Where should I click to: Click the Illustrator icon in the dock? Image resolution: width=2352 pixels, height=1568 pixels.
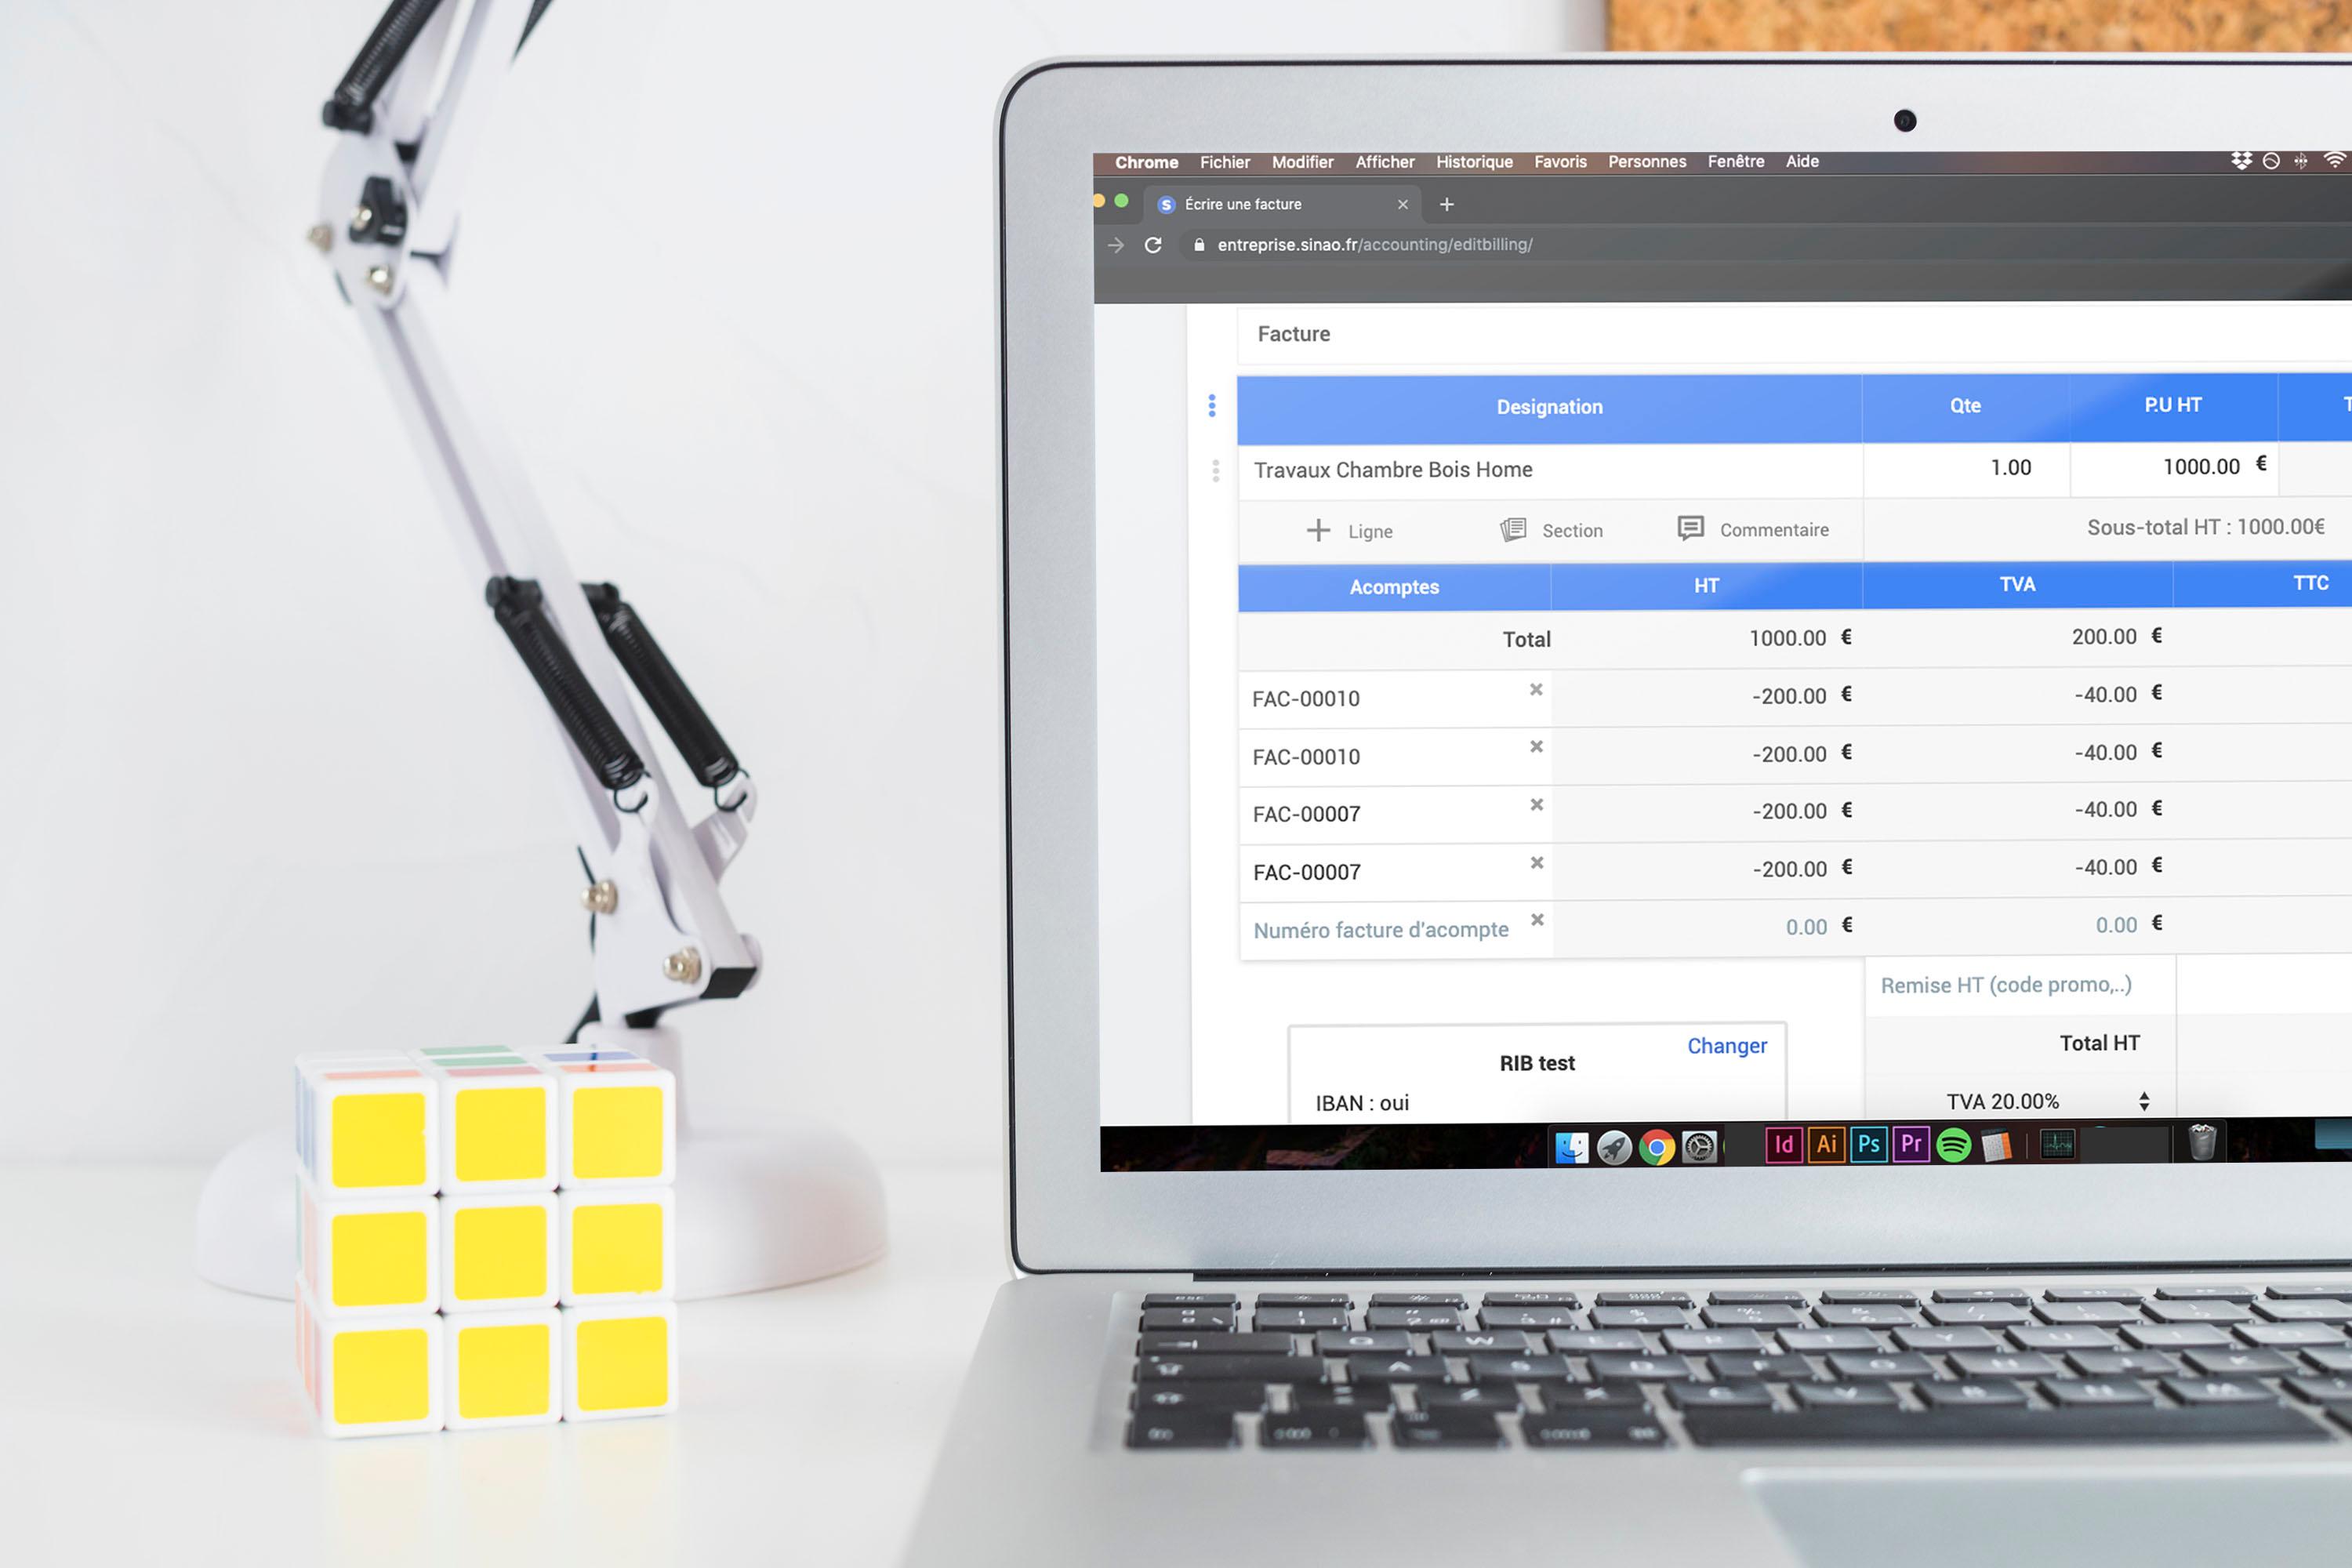point(1825,1145)
